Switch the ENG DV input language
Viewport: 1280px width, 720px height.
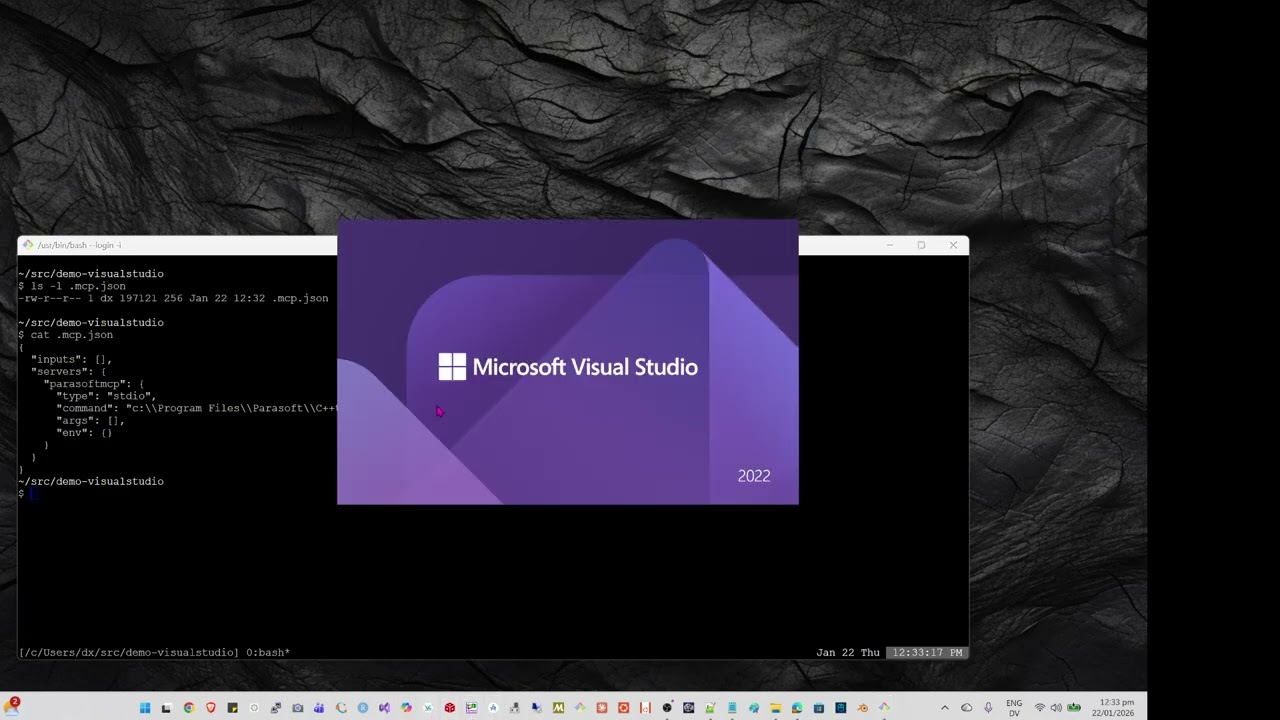(x=1014, y=708)
